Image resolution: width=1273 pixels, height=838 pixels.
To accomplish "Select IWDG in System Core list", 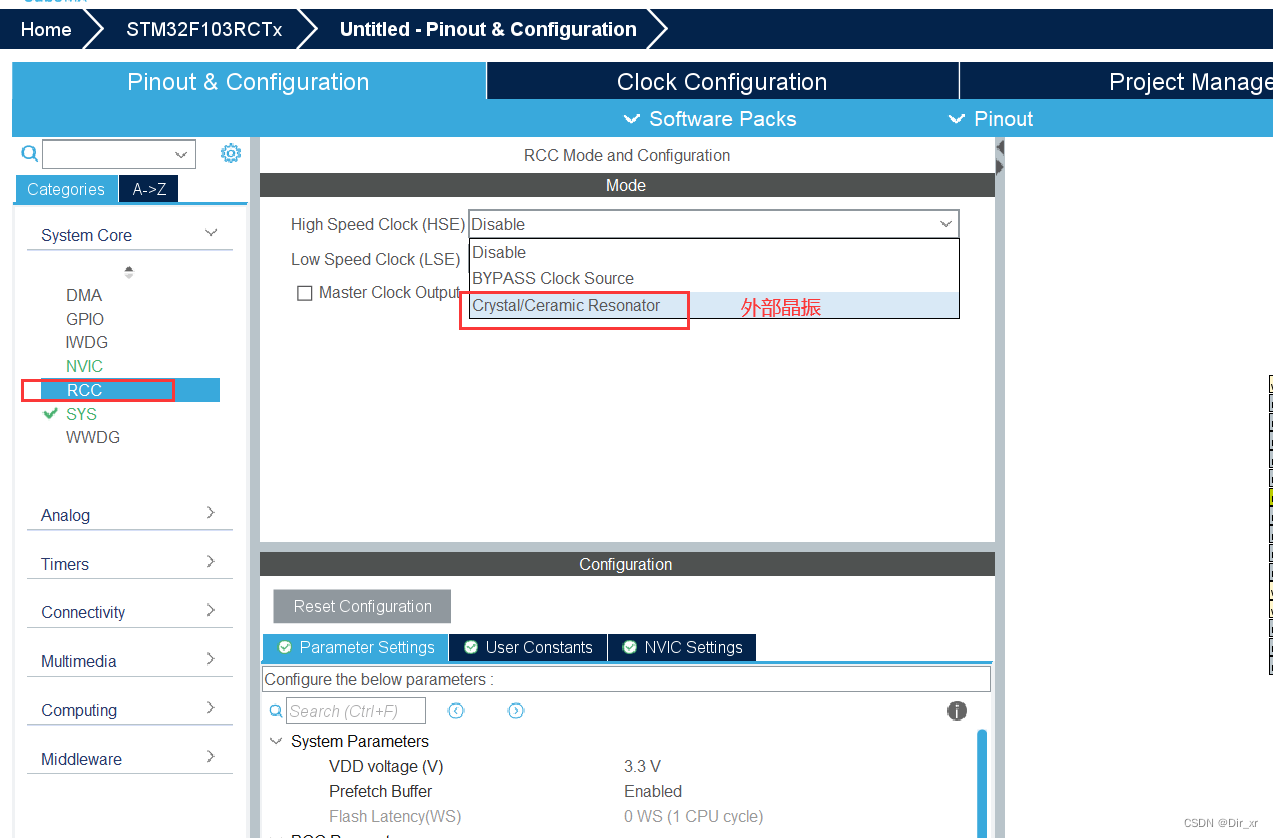I will click(87, 342).
